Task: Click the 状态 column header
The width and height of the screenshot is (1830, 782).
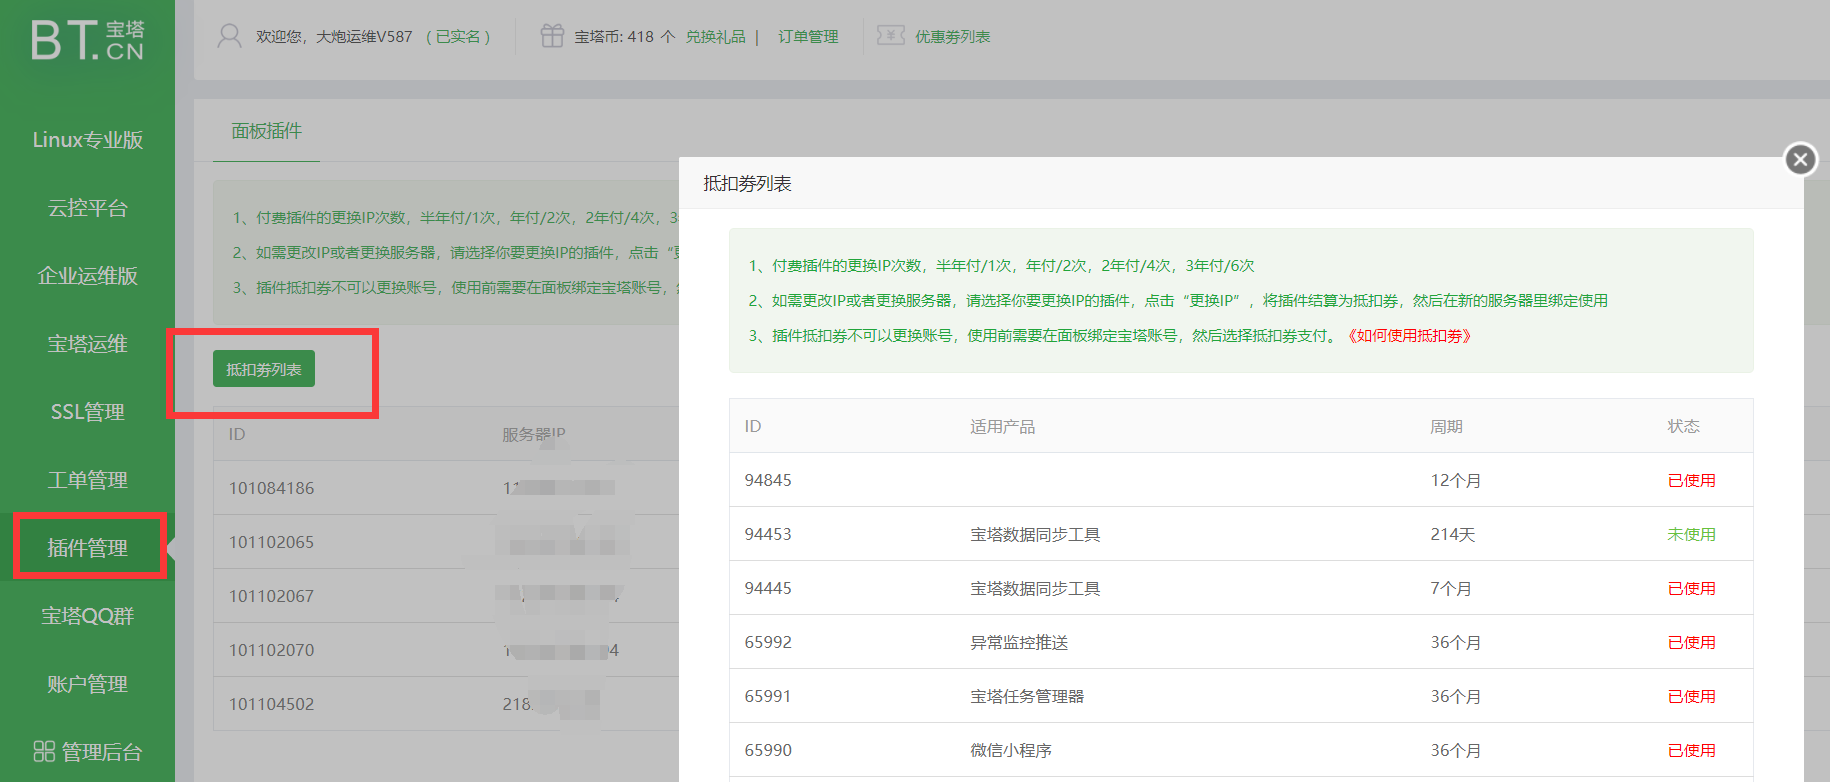Action: click(x=1683, y=426)
